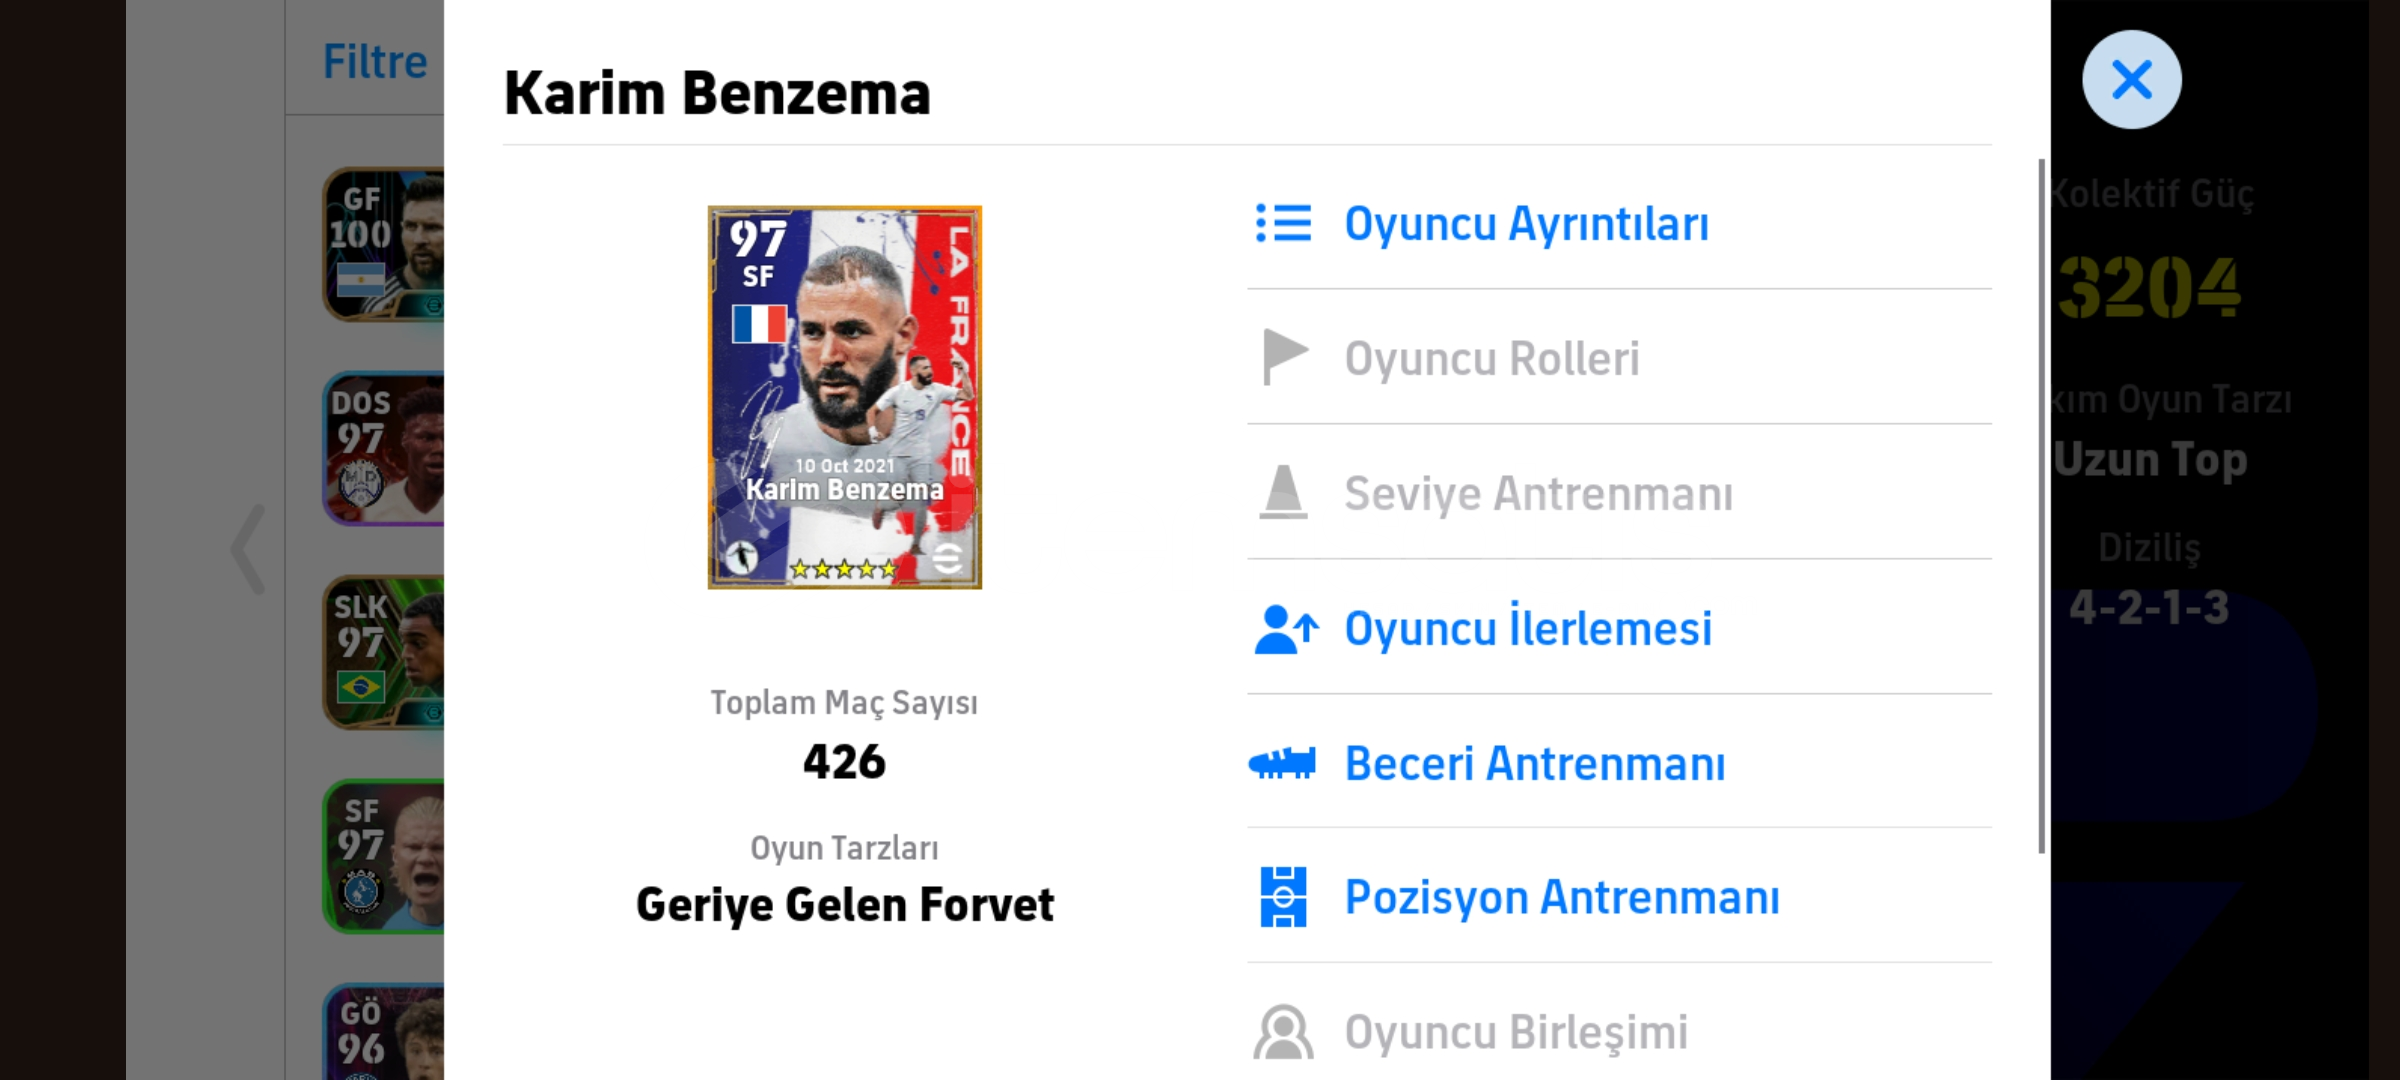The image size is (2400, 1080).
Task: Click the Seviye Antrenmanı cone icon
Action: click(x=1283, y=492)
